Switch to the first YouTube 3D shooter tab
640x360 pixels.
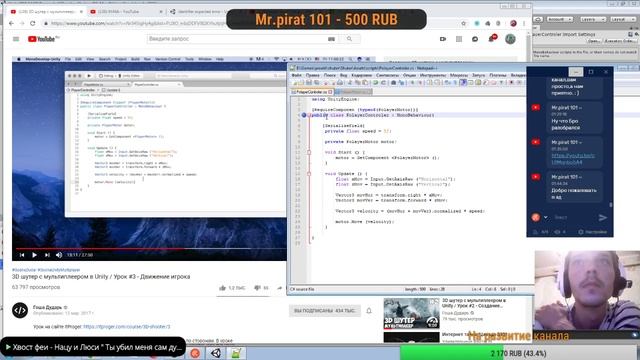click(46, 12)
